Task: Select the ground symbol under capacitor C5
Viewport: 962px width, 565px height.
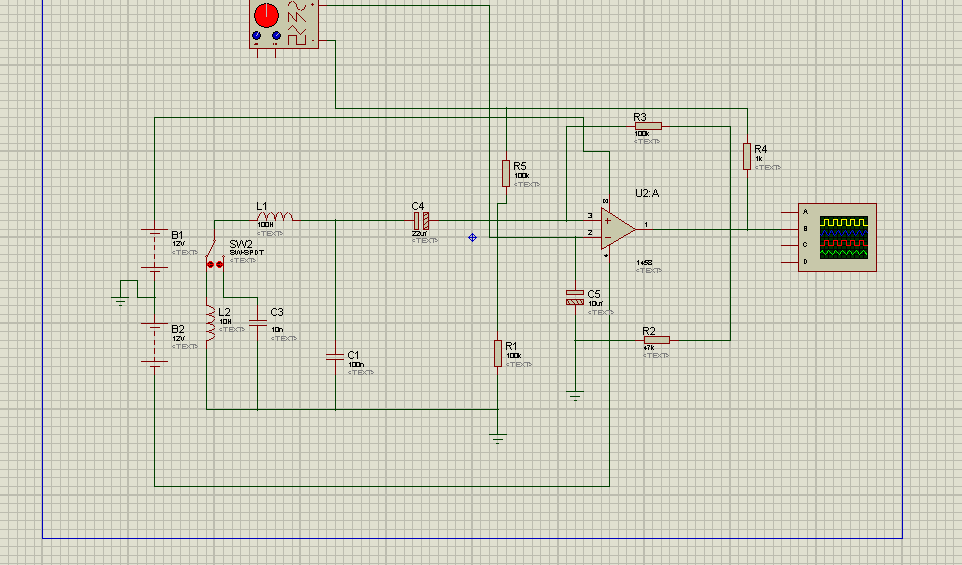Action: 575,396
